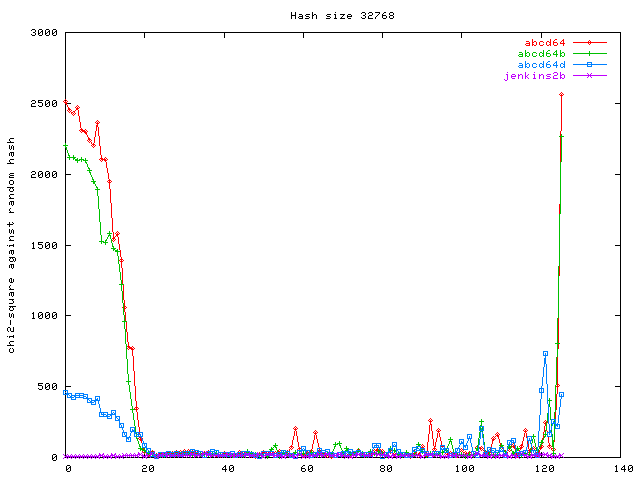Screen dimensions: 640x480
Task: Click the magenta jenkins2b legend line sample
Action: coord(590,75)
